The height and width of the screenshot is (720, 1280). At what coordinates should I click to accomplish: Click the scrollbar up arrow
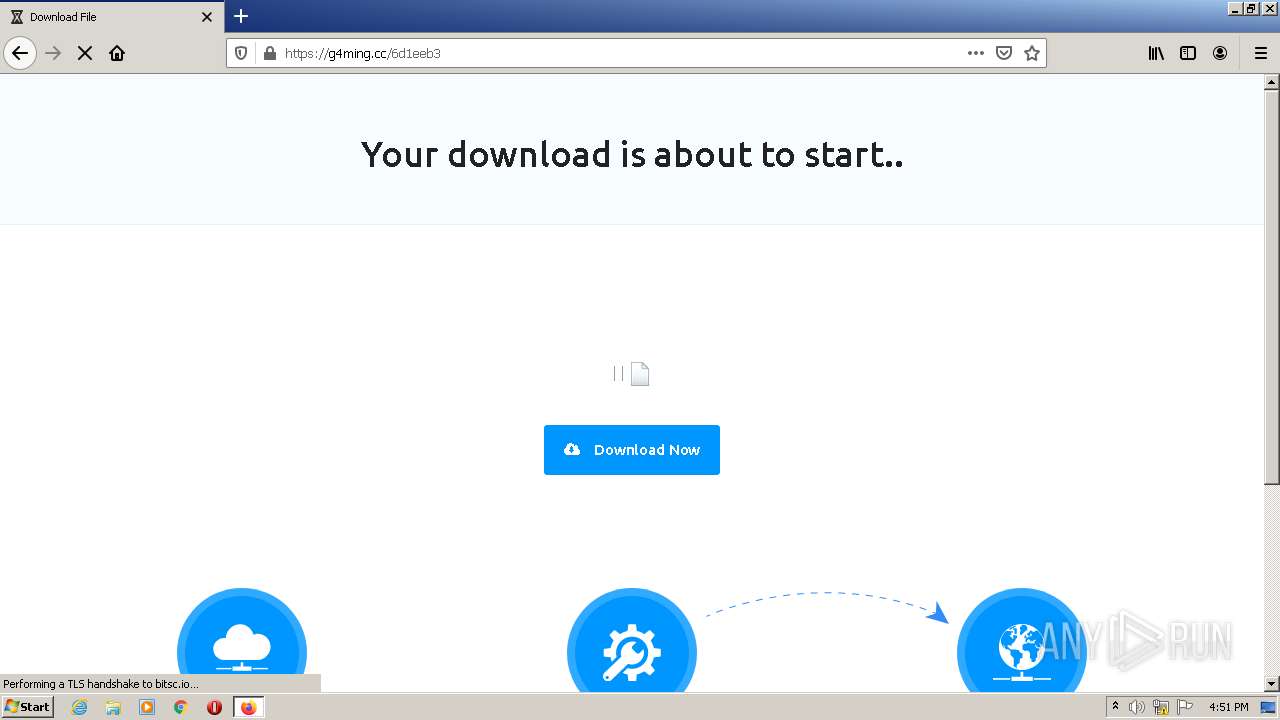[1272, 82]
